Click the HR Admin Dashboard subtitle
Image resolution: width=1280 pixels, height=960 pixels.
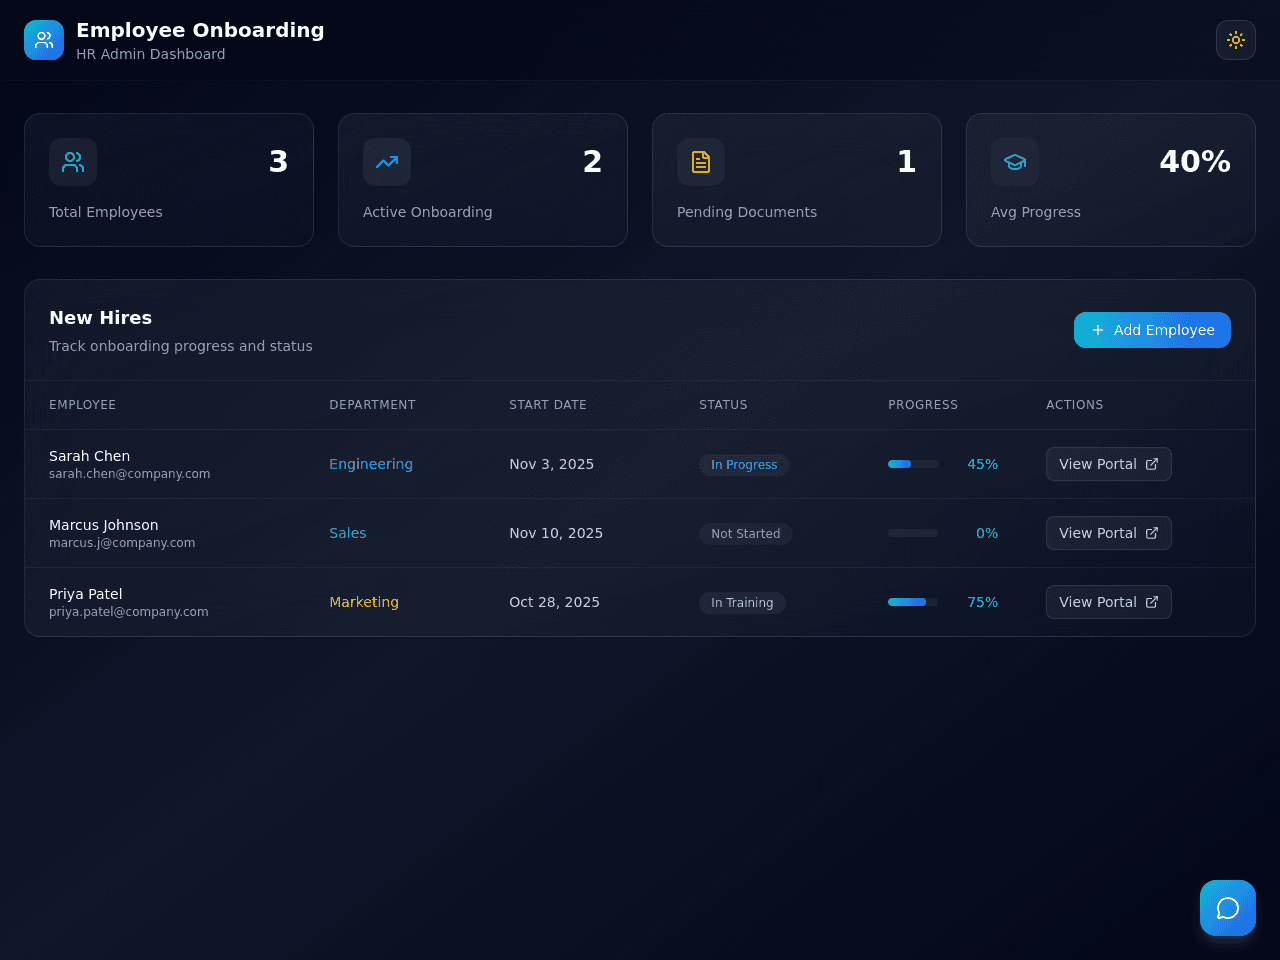click(x=151, y=54)
